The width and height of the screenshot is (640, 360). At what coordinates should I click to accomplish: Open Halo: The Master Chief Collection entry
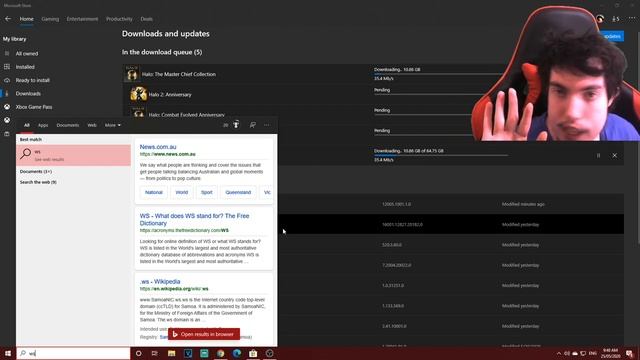(x=179, y=74)
